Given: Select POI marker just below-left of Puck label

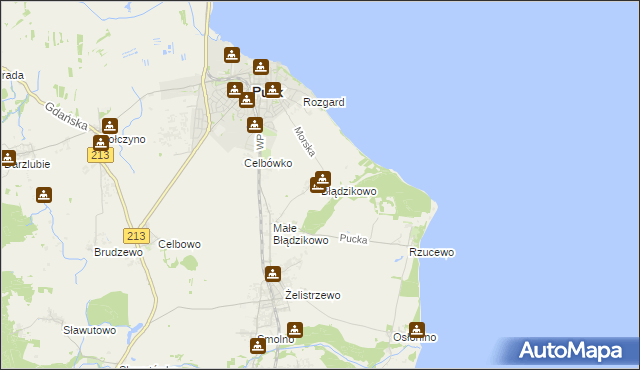Looking at the screenshot, I should pyautogui.click(x=247, y=100).
